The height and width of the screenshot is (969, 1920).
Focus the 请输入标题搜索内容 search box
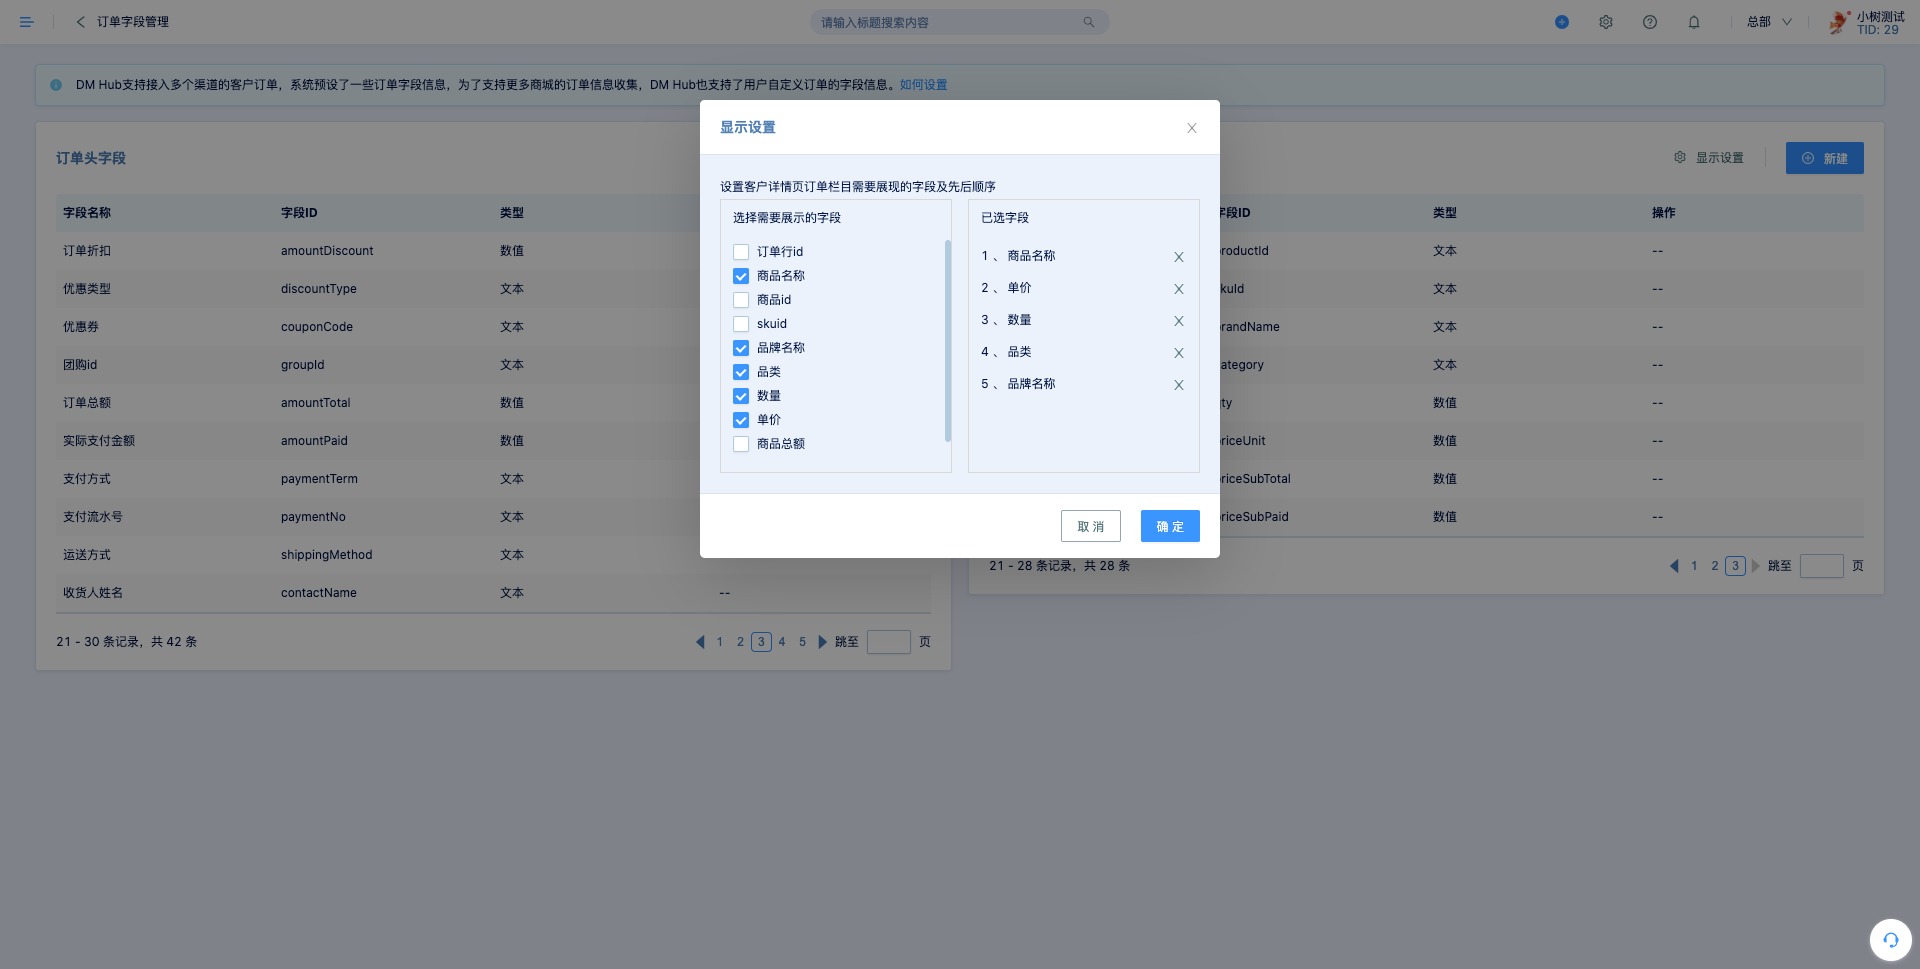[x=959, y=22]
